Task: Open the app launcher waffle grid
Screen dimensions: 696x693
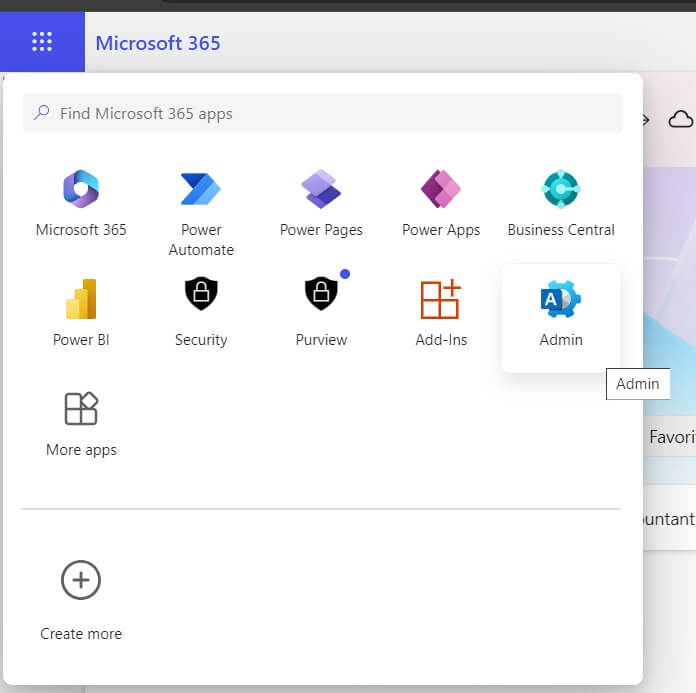Action: coord(42,42)
